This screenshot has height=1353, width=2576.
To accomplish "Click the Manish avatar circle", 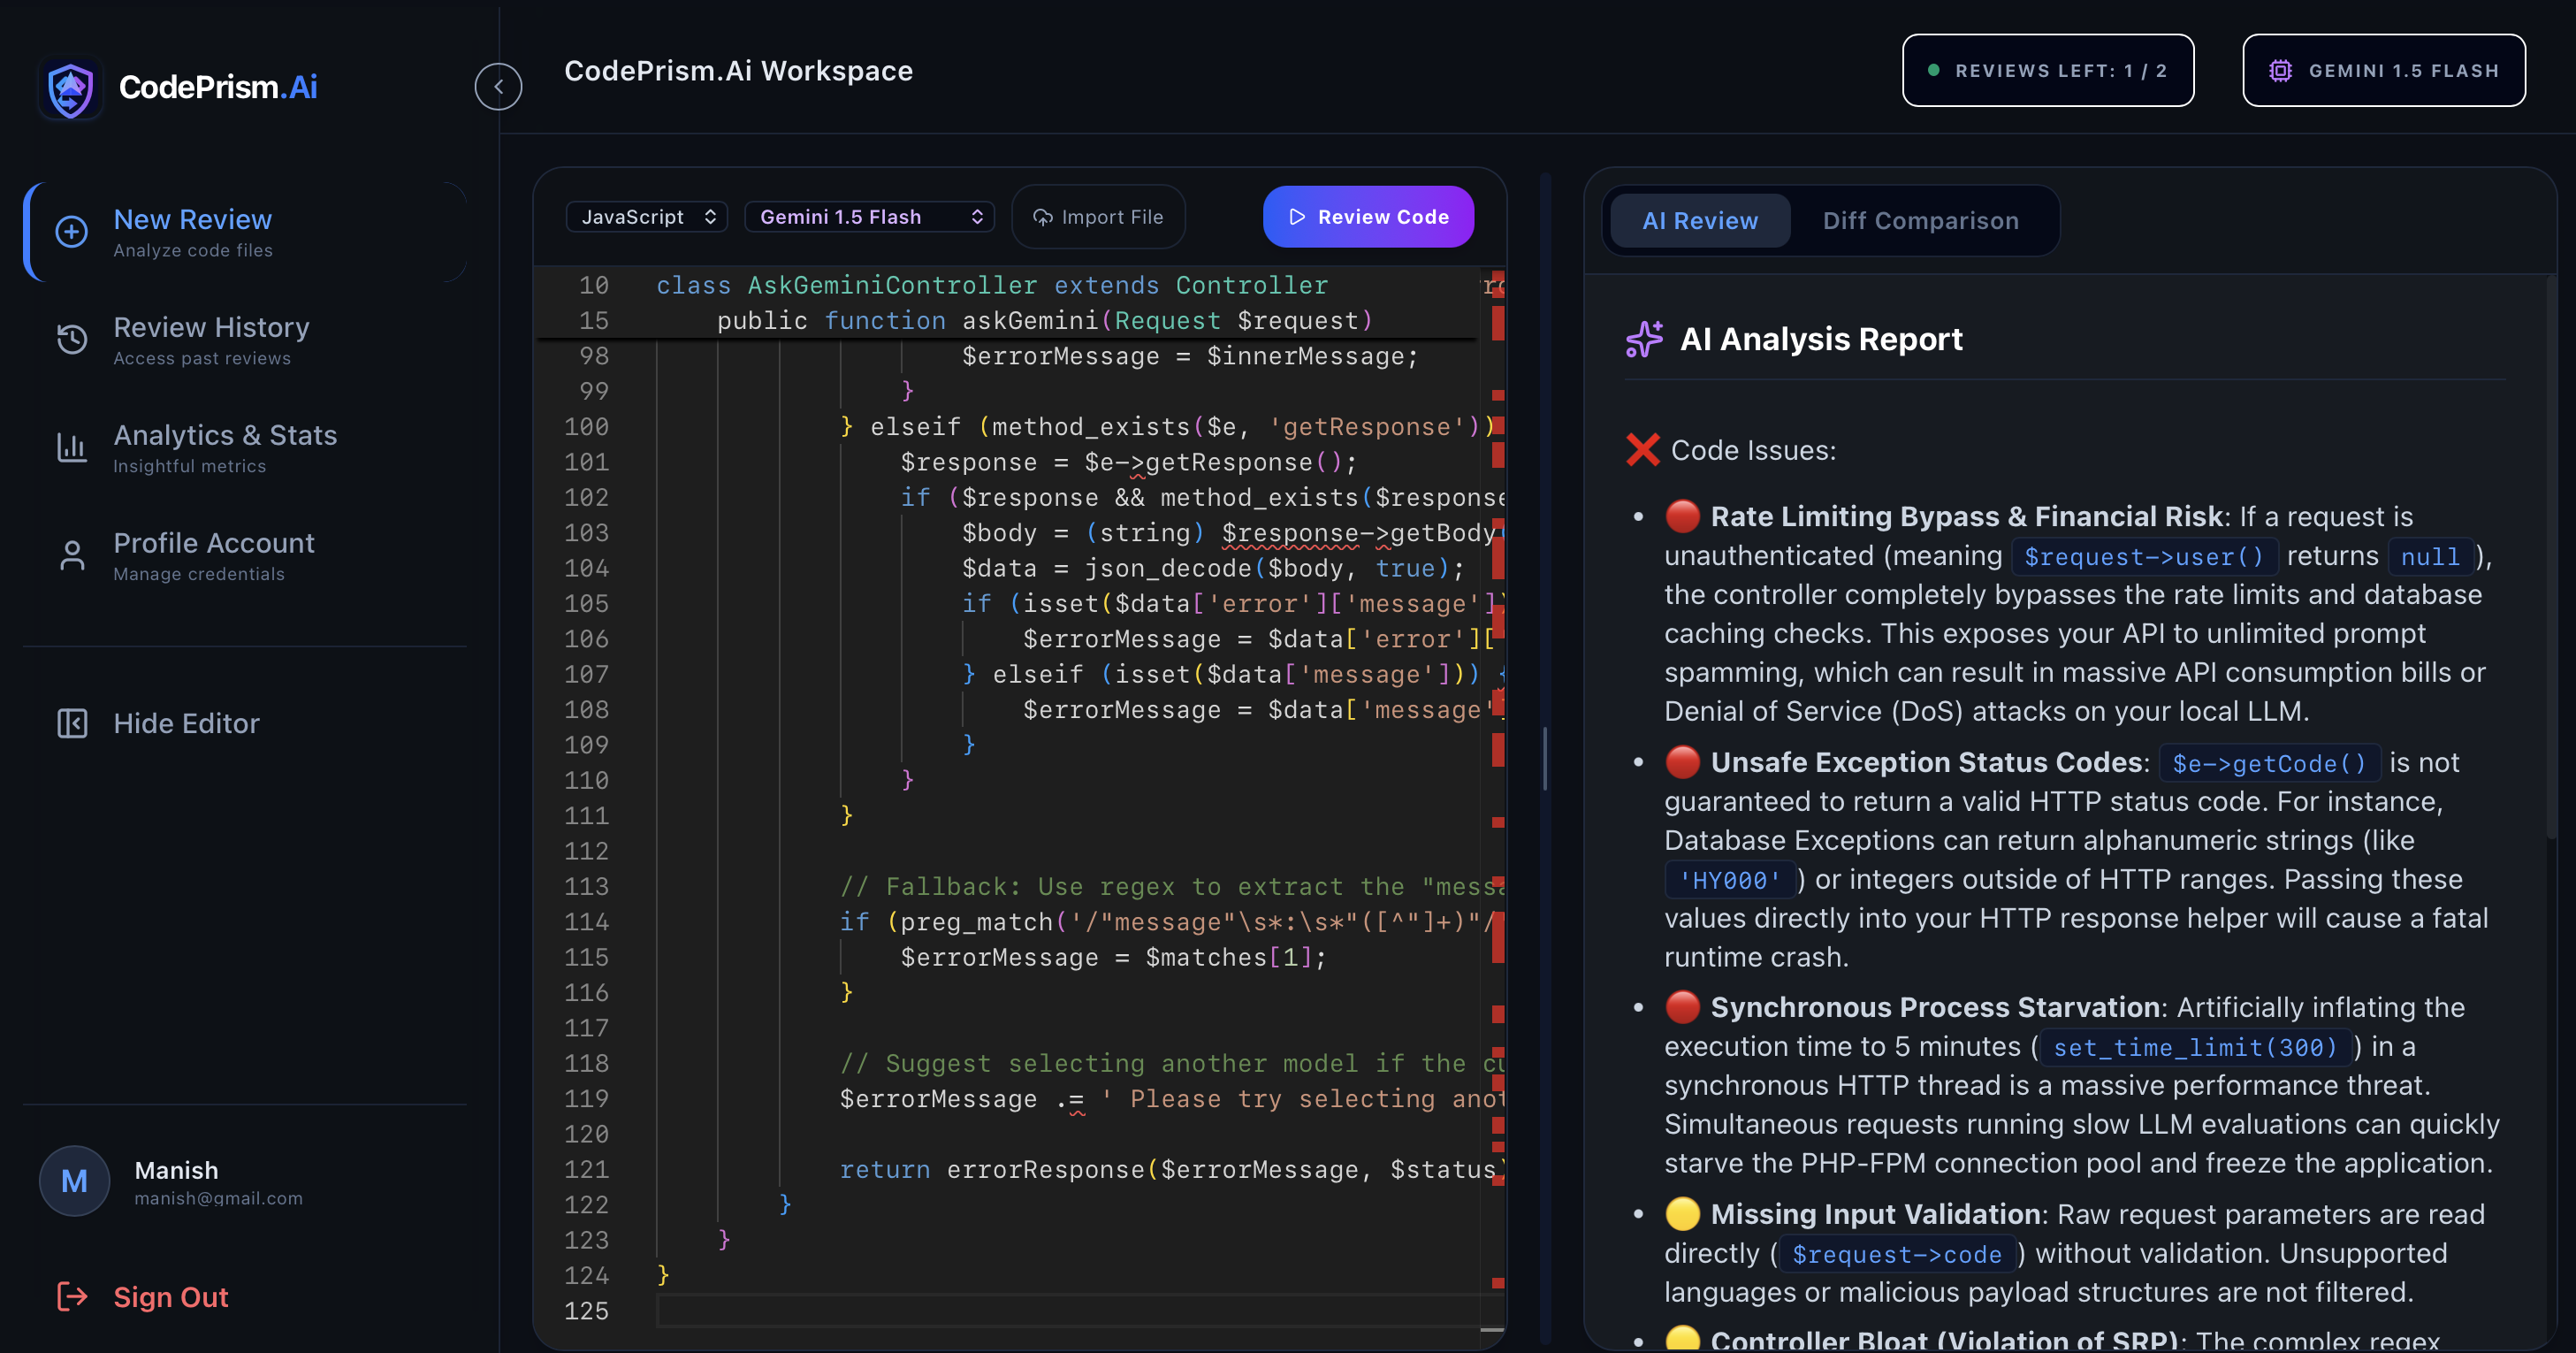I will pyautogui.click(x=74, y=1181).
